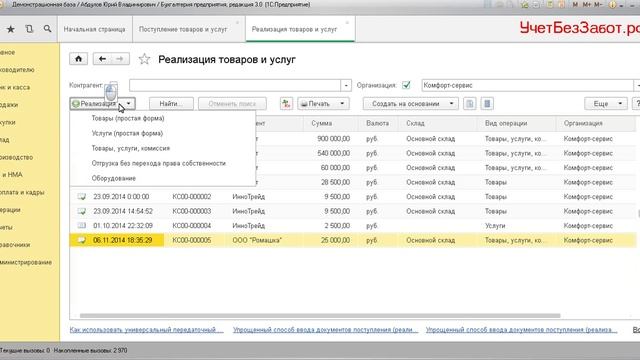This screenshot has height=360, width=640.
Task: Go to home page via house button
Action: [x=78, y=59]
